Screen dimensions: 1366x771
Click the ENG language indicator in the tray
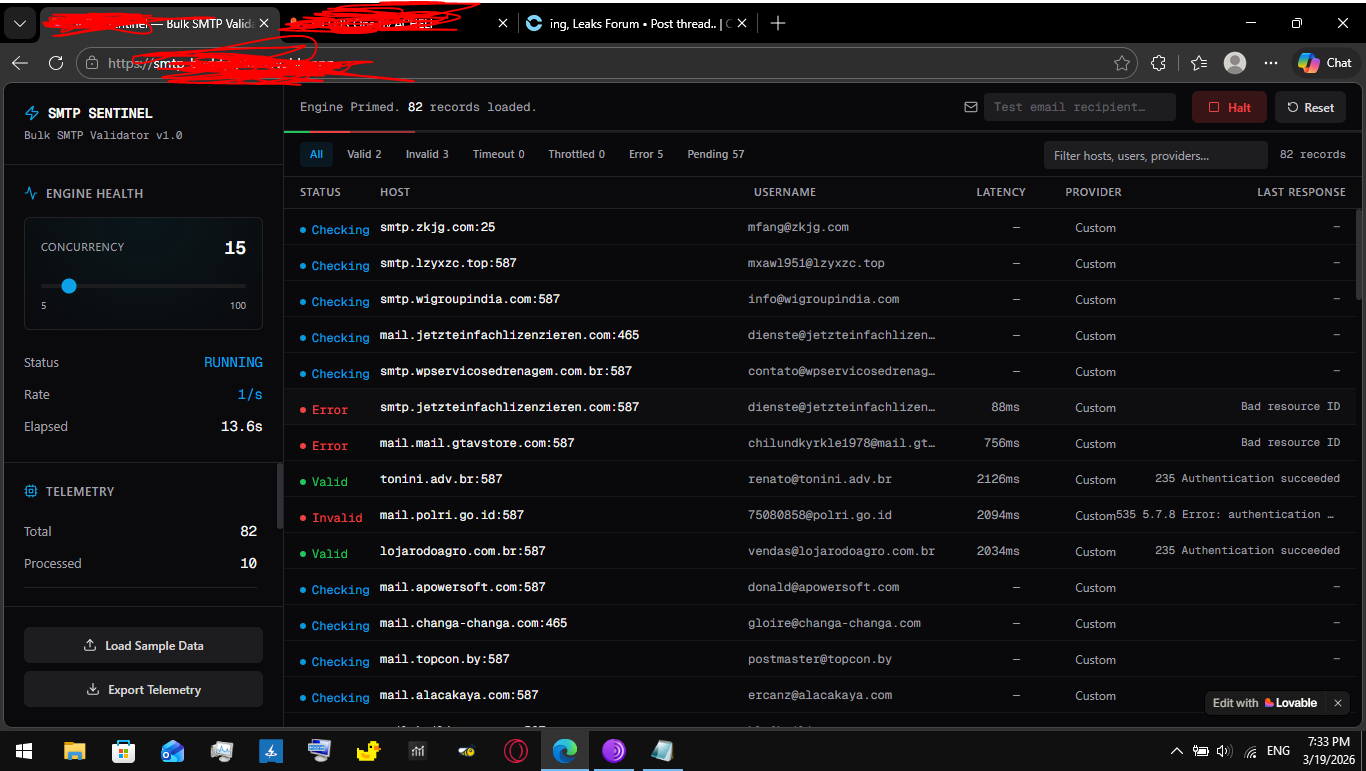click(x=1278, y=751)
